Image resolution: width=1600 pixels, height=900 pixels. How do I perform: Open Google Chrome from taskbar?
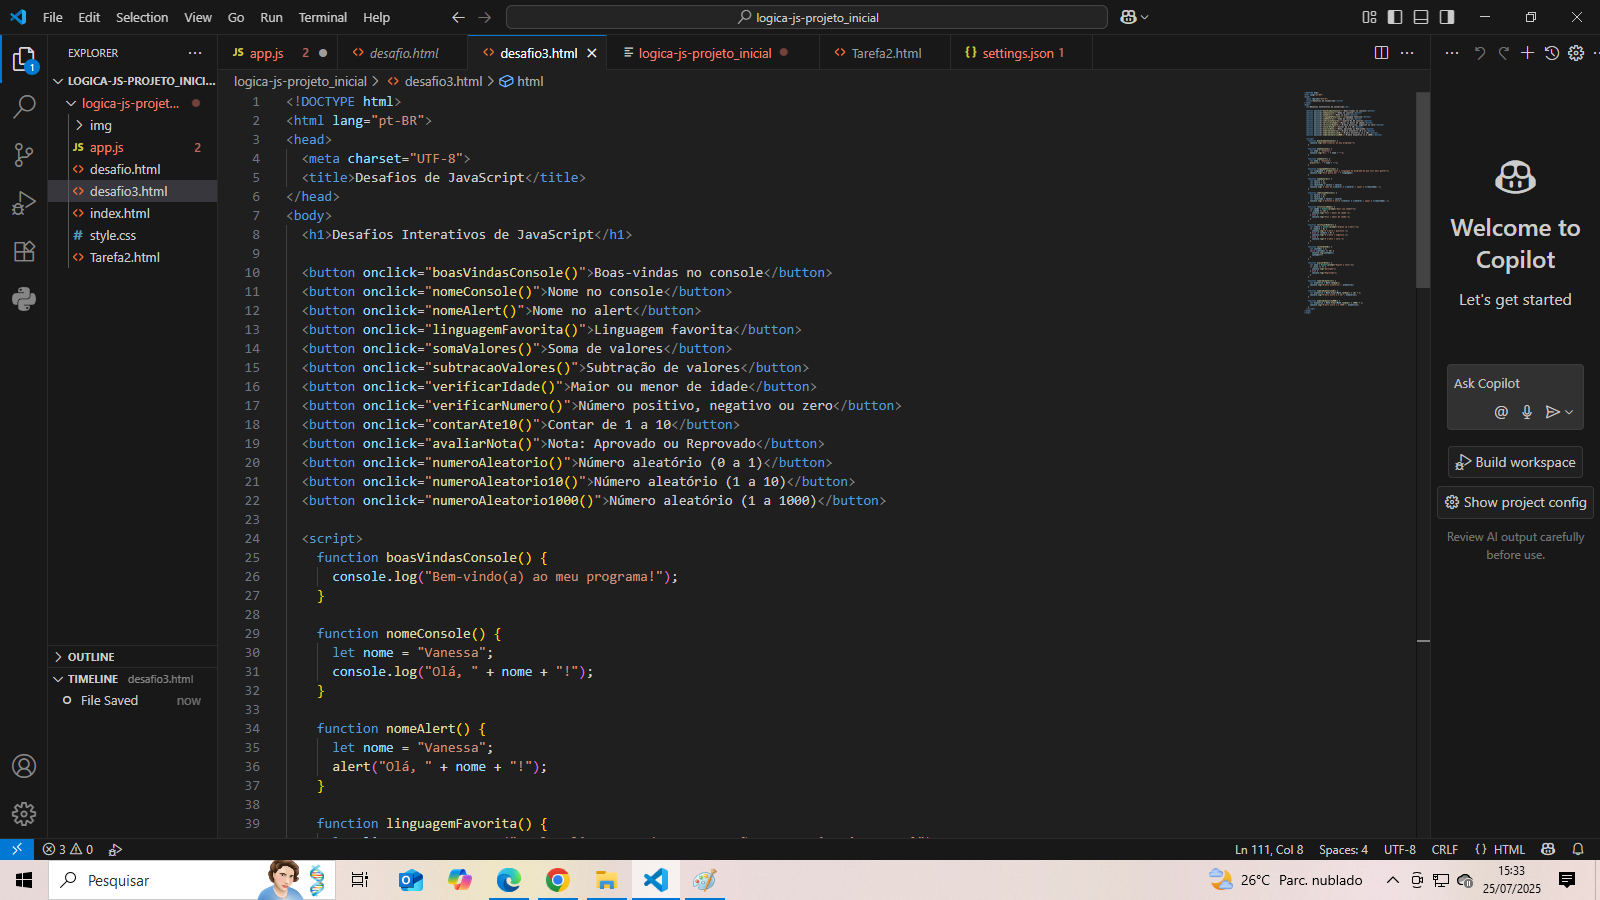557,880
